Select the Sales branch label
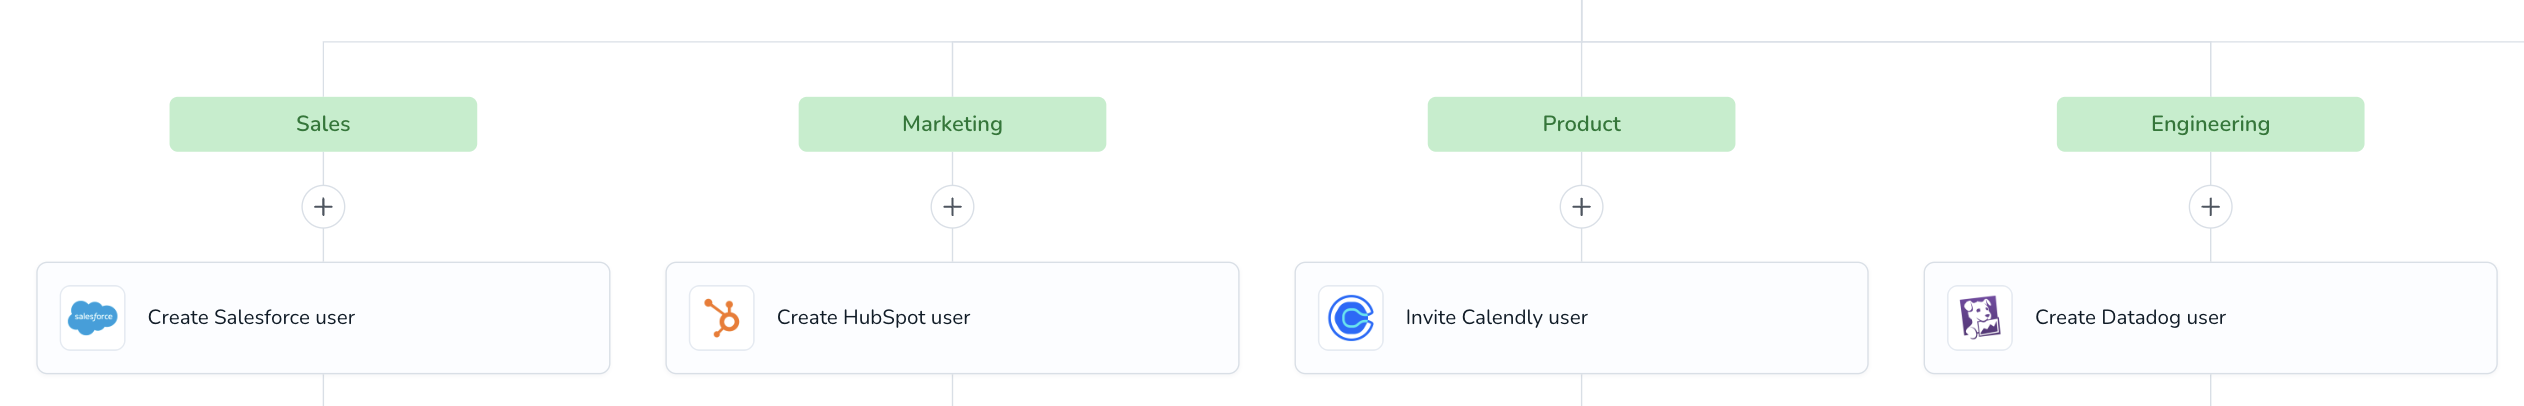Viewport: 2524px width, 406px height. click(323, 124)
